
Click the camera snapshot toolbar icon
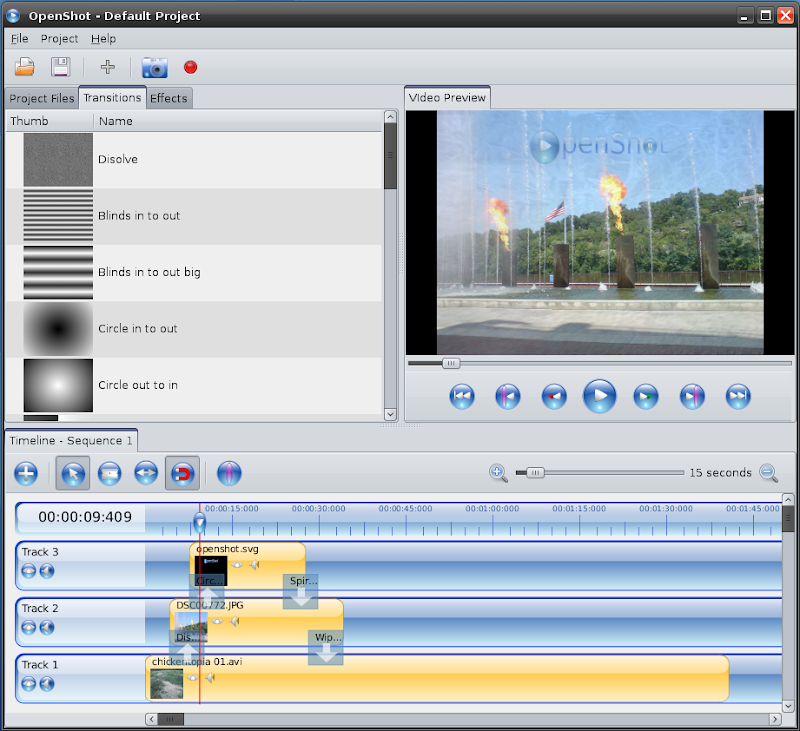(154, 67)
